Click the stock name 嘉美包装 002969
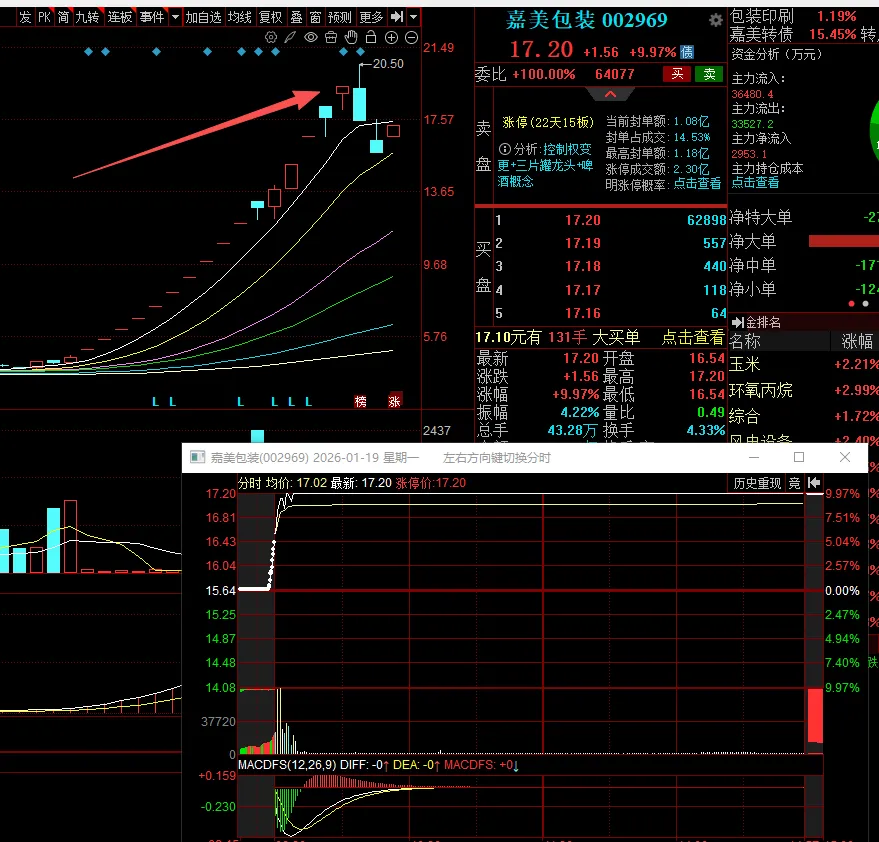This screenshot has width=879, height=842. [x=586, y=20]
